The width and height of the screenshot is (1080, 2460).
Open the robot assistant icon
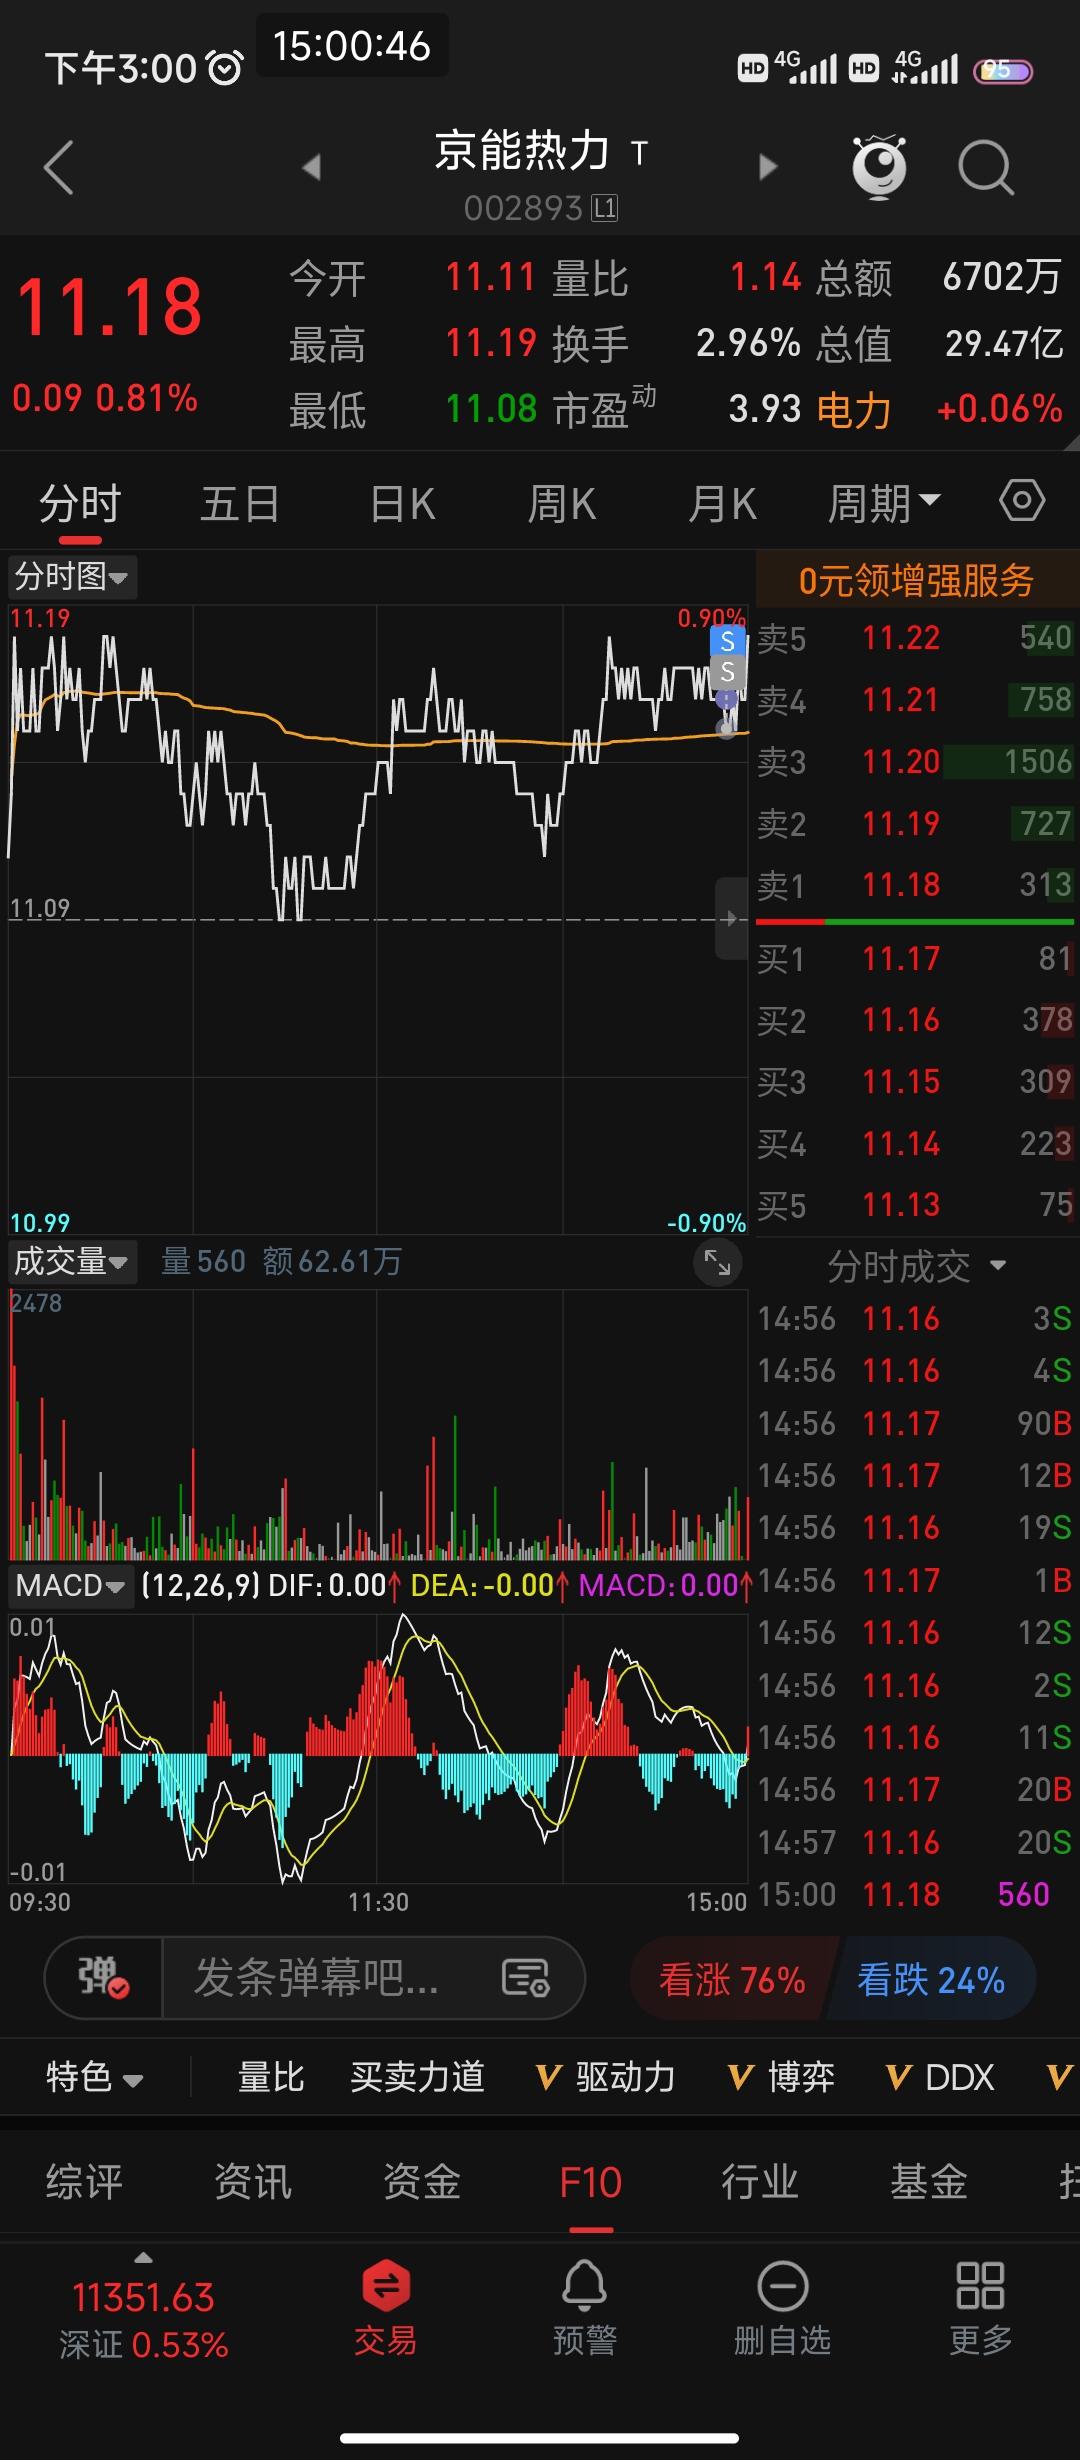[878, 167]
